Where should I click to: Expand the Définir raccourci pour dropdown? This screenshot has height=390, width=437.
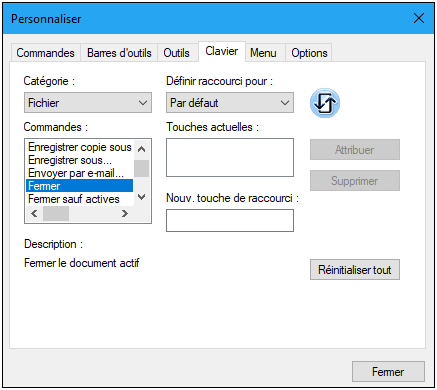tap(230, 103)
